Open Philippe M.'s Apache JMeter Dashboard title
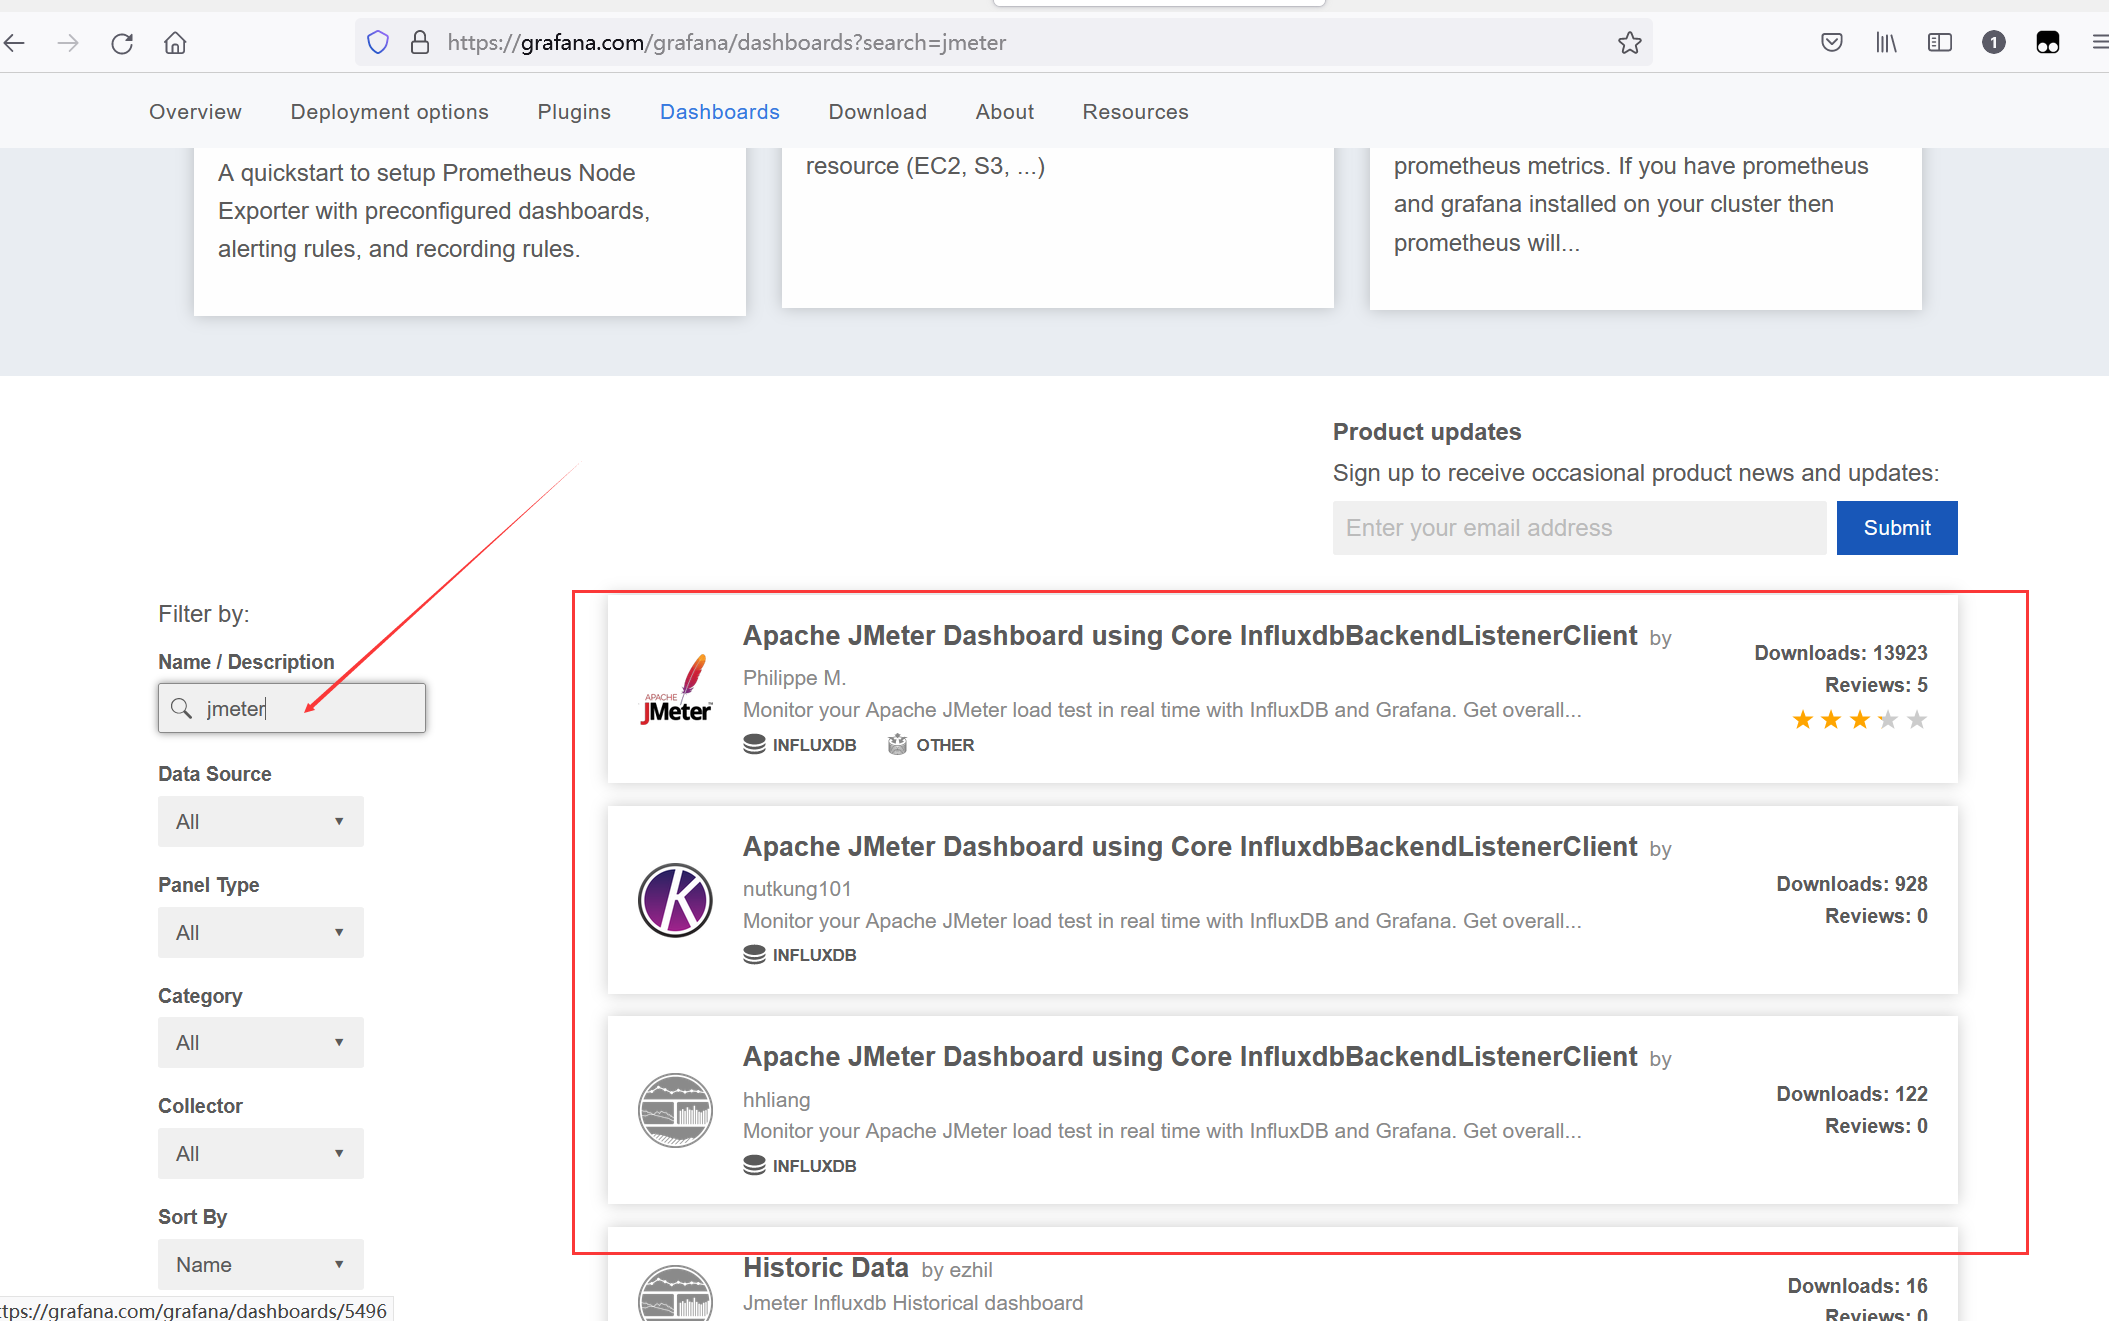 (1189, 636)
